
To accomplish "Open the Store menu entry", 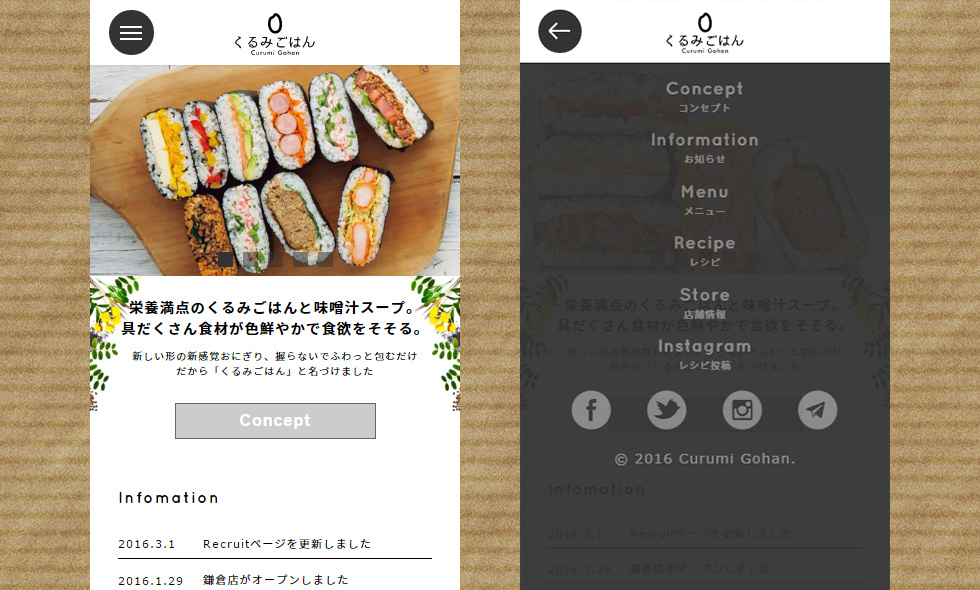I will click(704, 302).
